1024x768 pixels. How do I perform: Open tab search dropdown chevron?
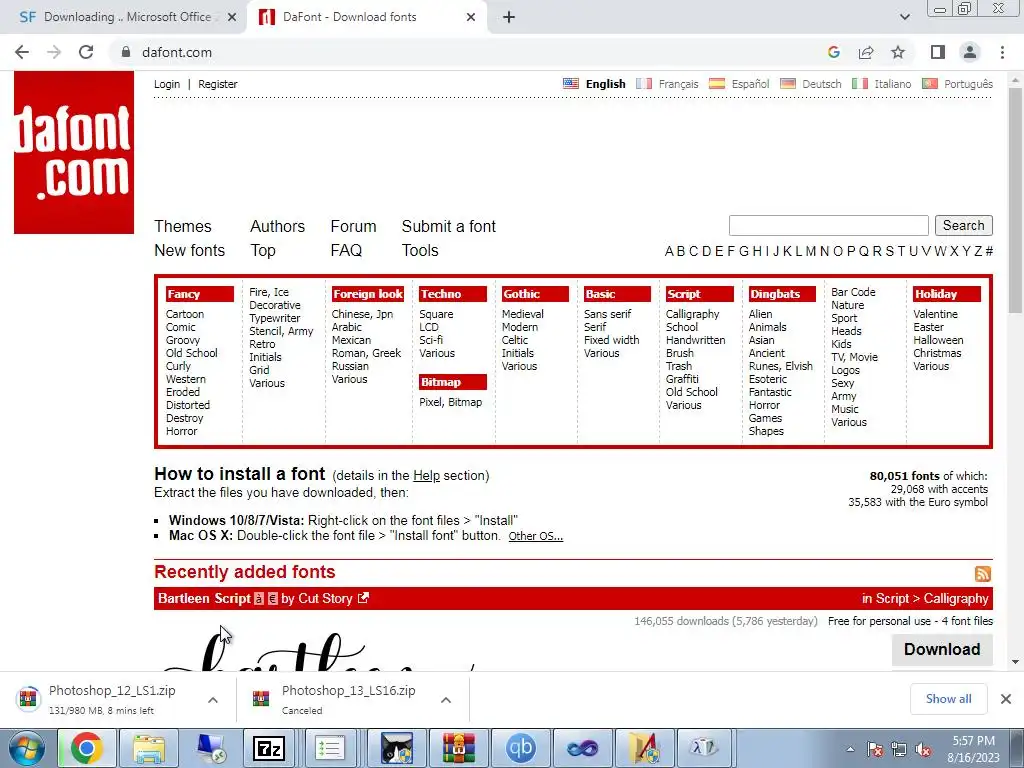[x=904, y=17]
